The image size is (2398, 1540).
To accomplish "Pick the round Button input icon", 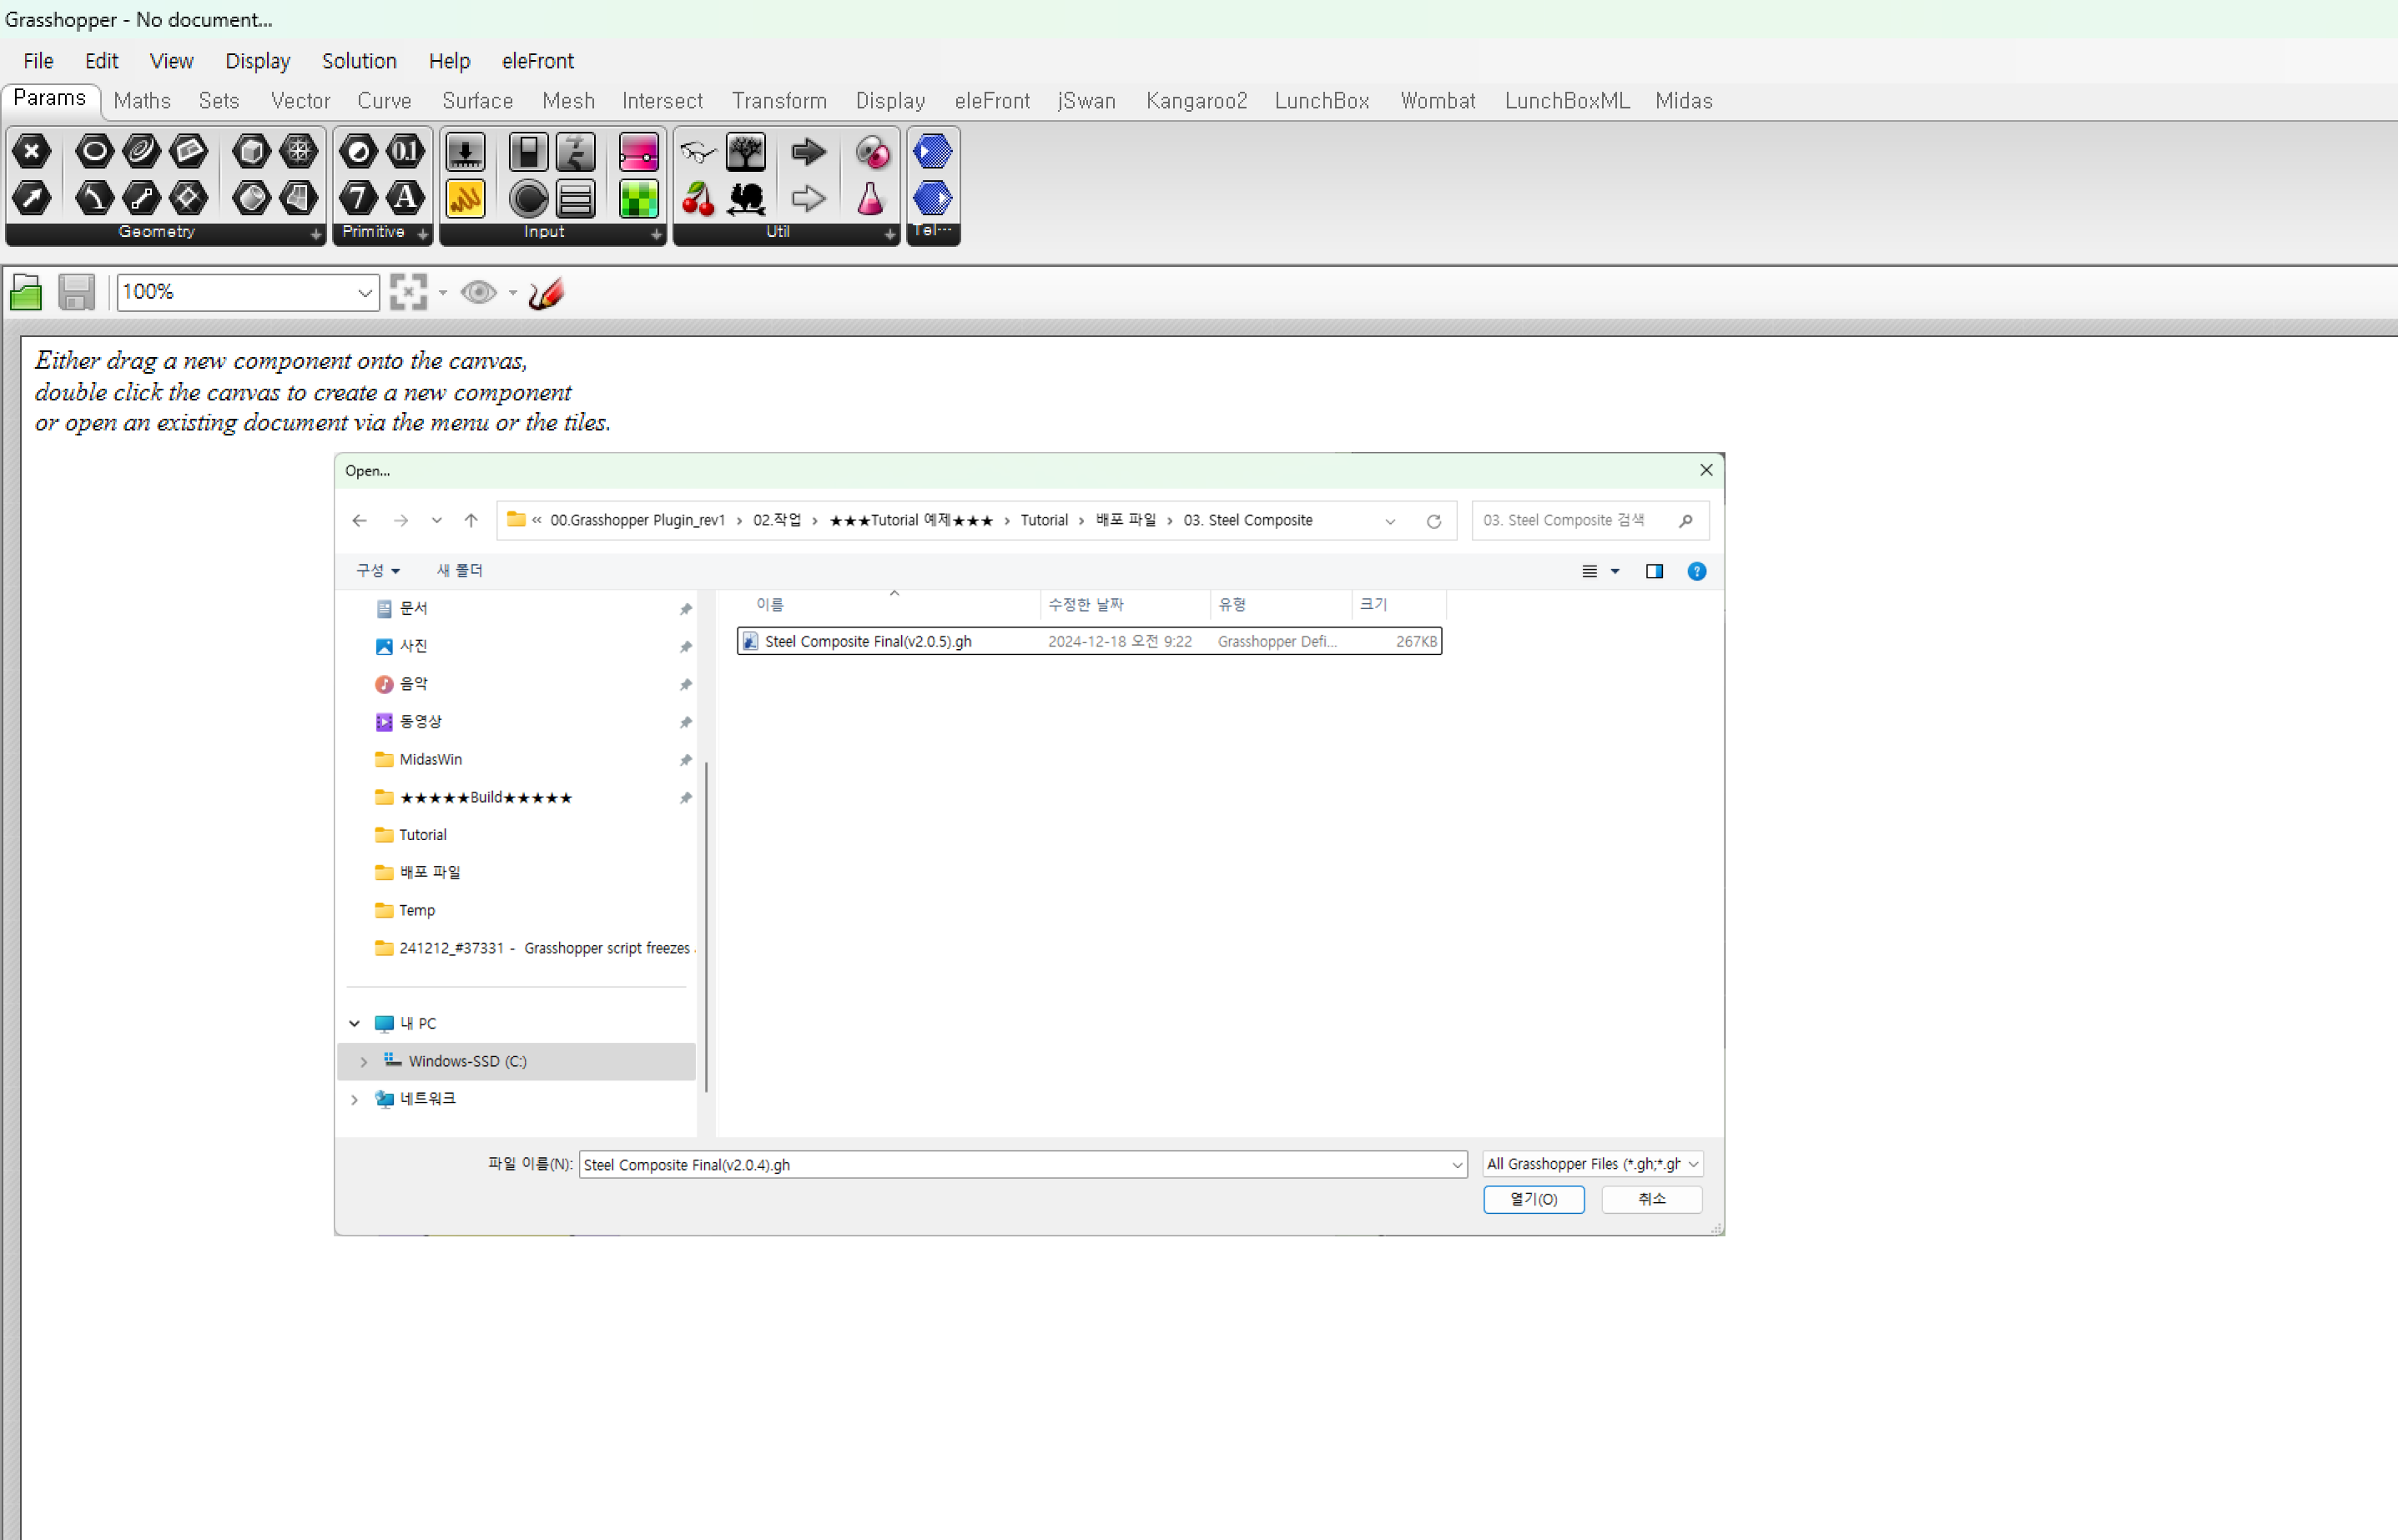I will (528, 198).
